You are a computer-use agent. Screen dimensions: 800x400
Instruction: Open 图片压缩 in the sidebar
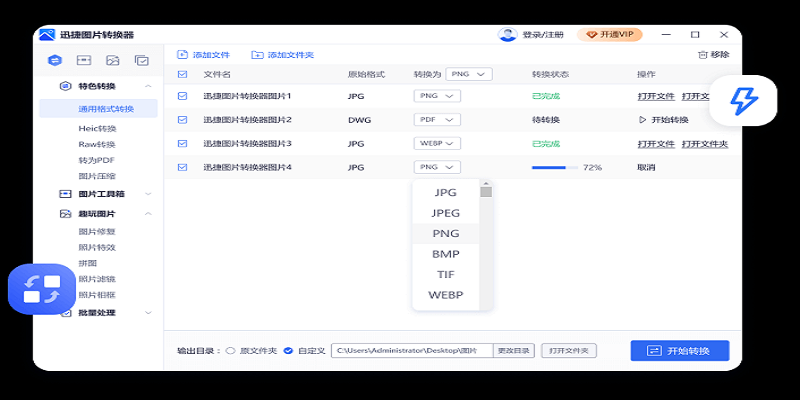[97, 176]
